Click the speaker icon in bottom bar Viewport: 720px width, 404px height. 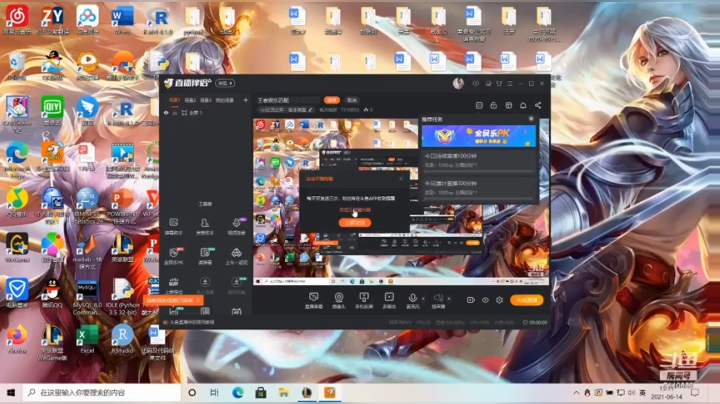(x=439, y=300)
